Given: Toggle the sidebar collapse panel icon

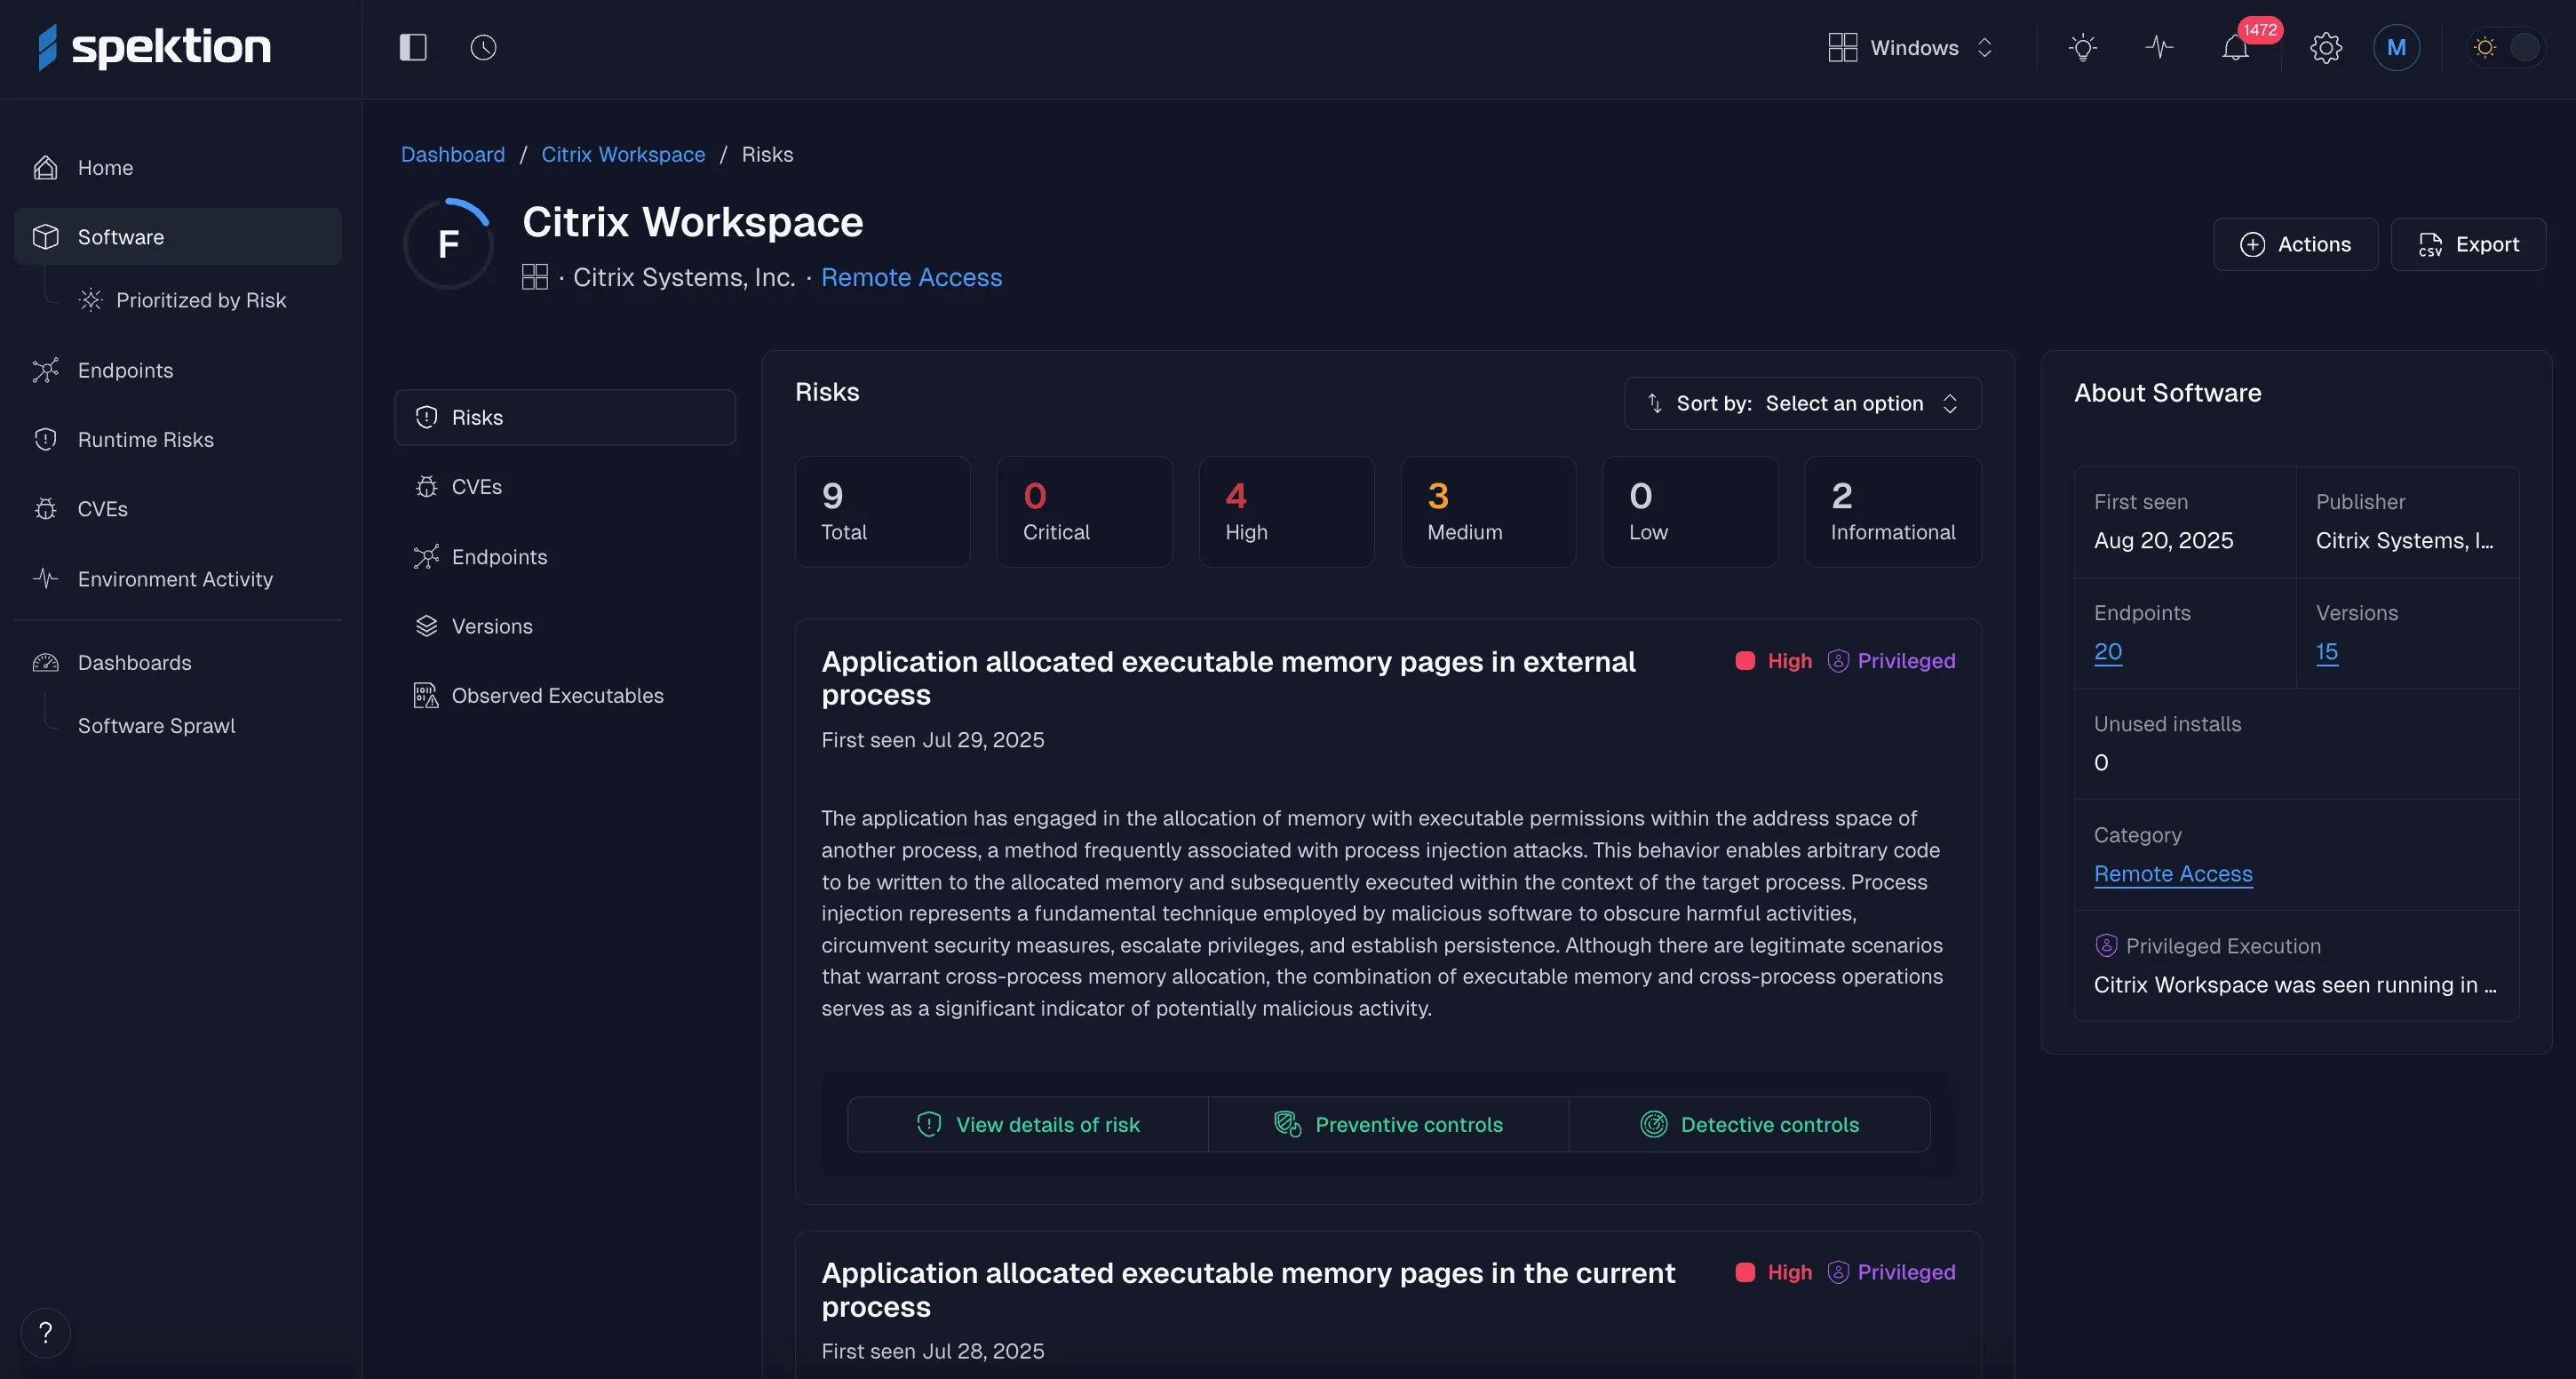Looking at the screenshot, I should click(413, 47).
